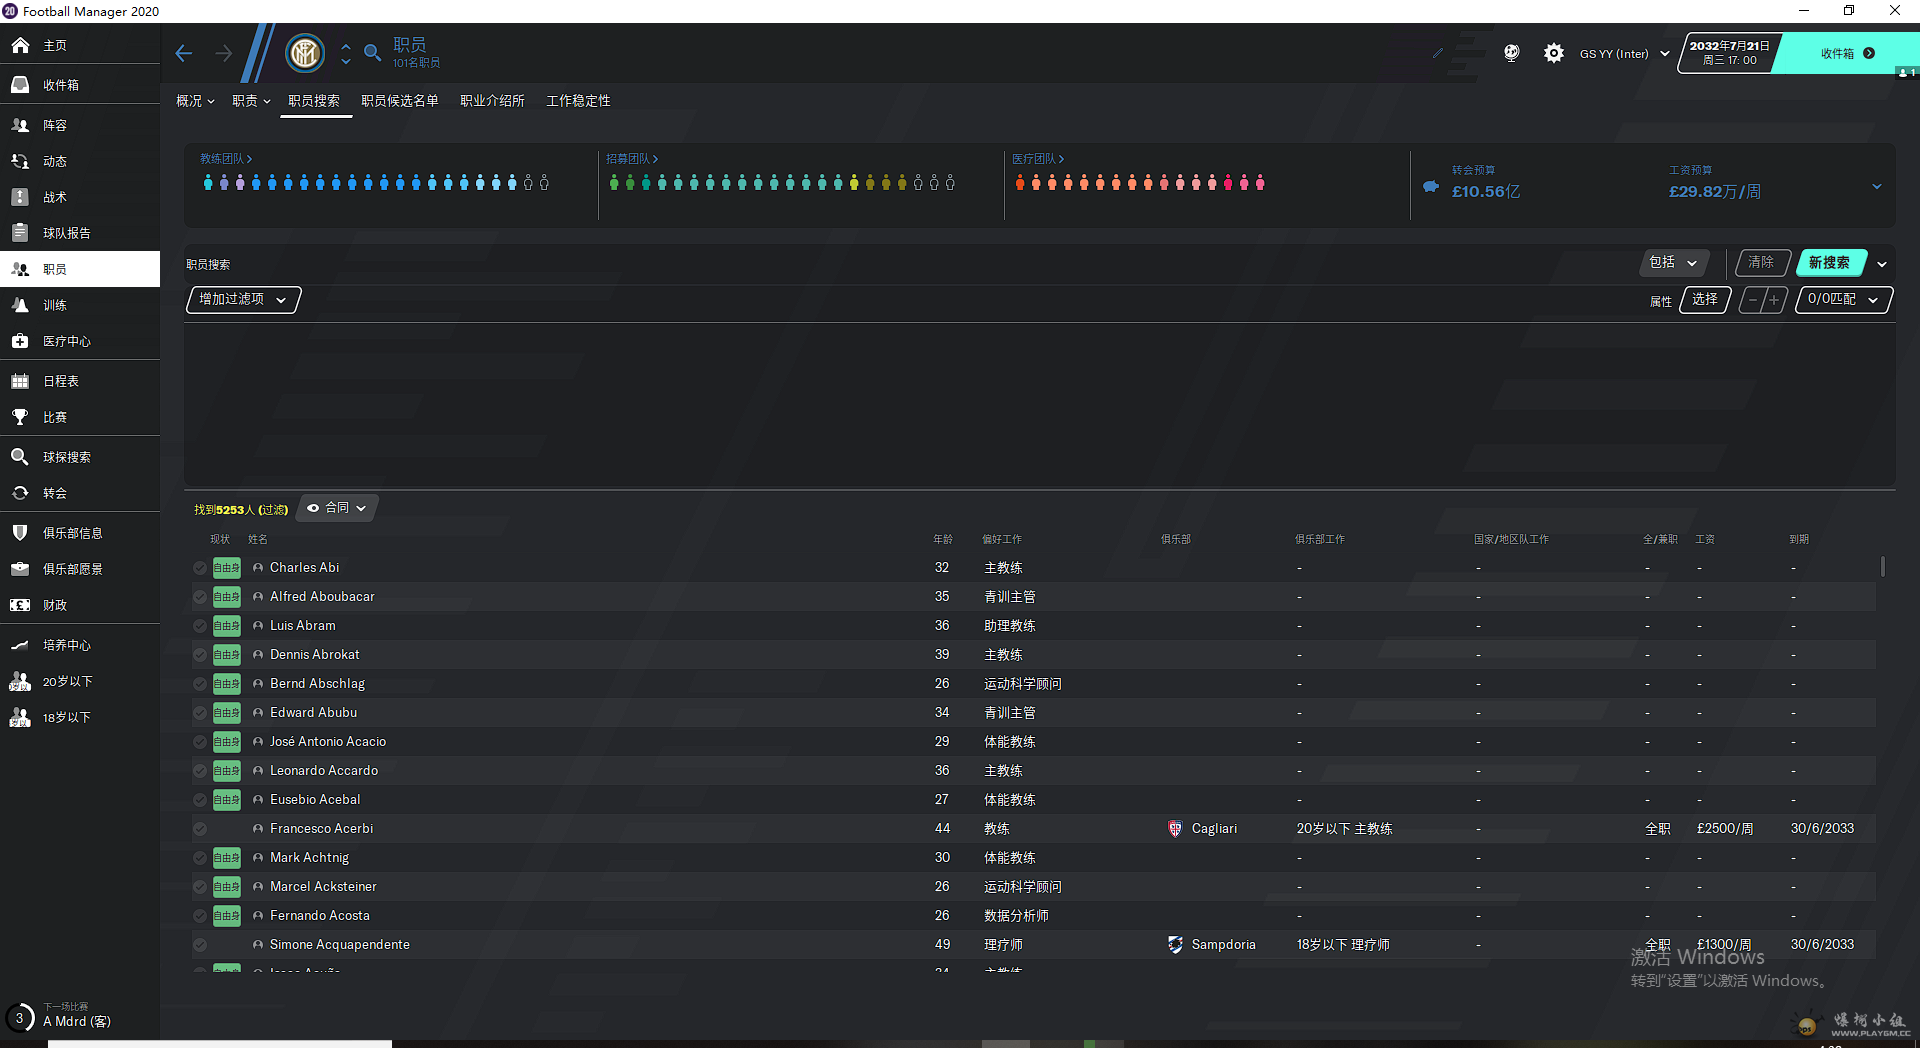The width and height of the screenshot is (1920, 1048).
Task: Click the 清除 clear button
Action: (1762, 262)
